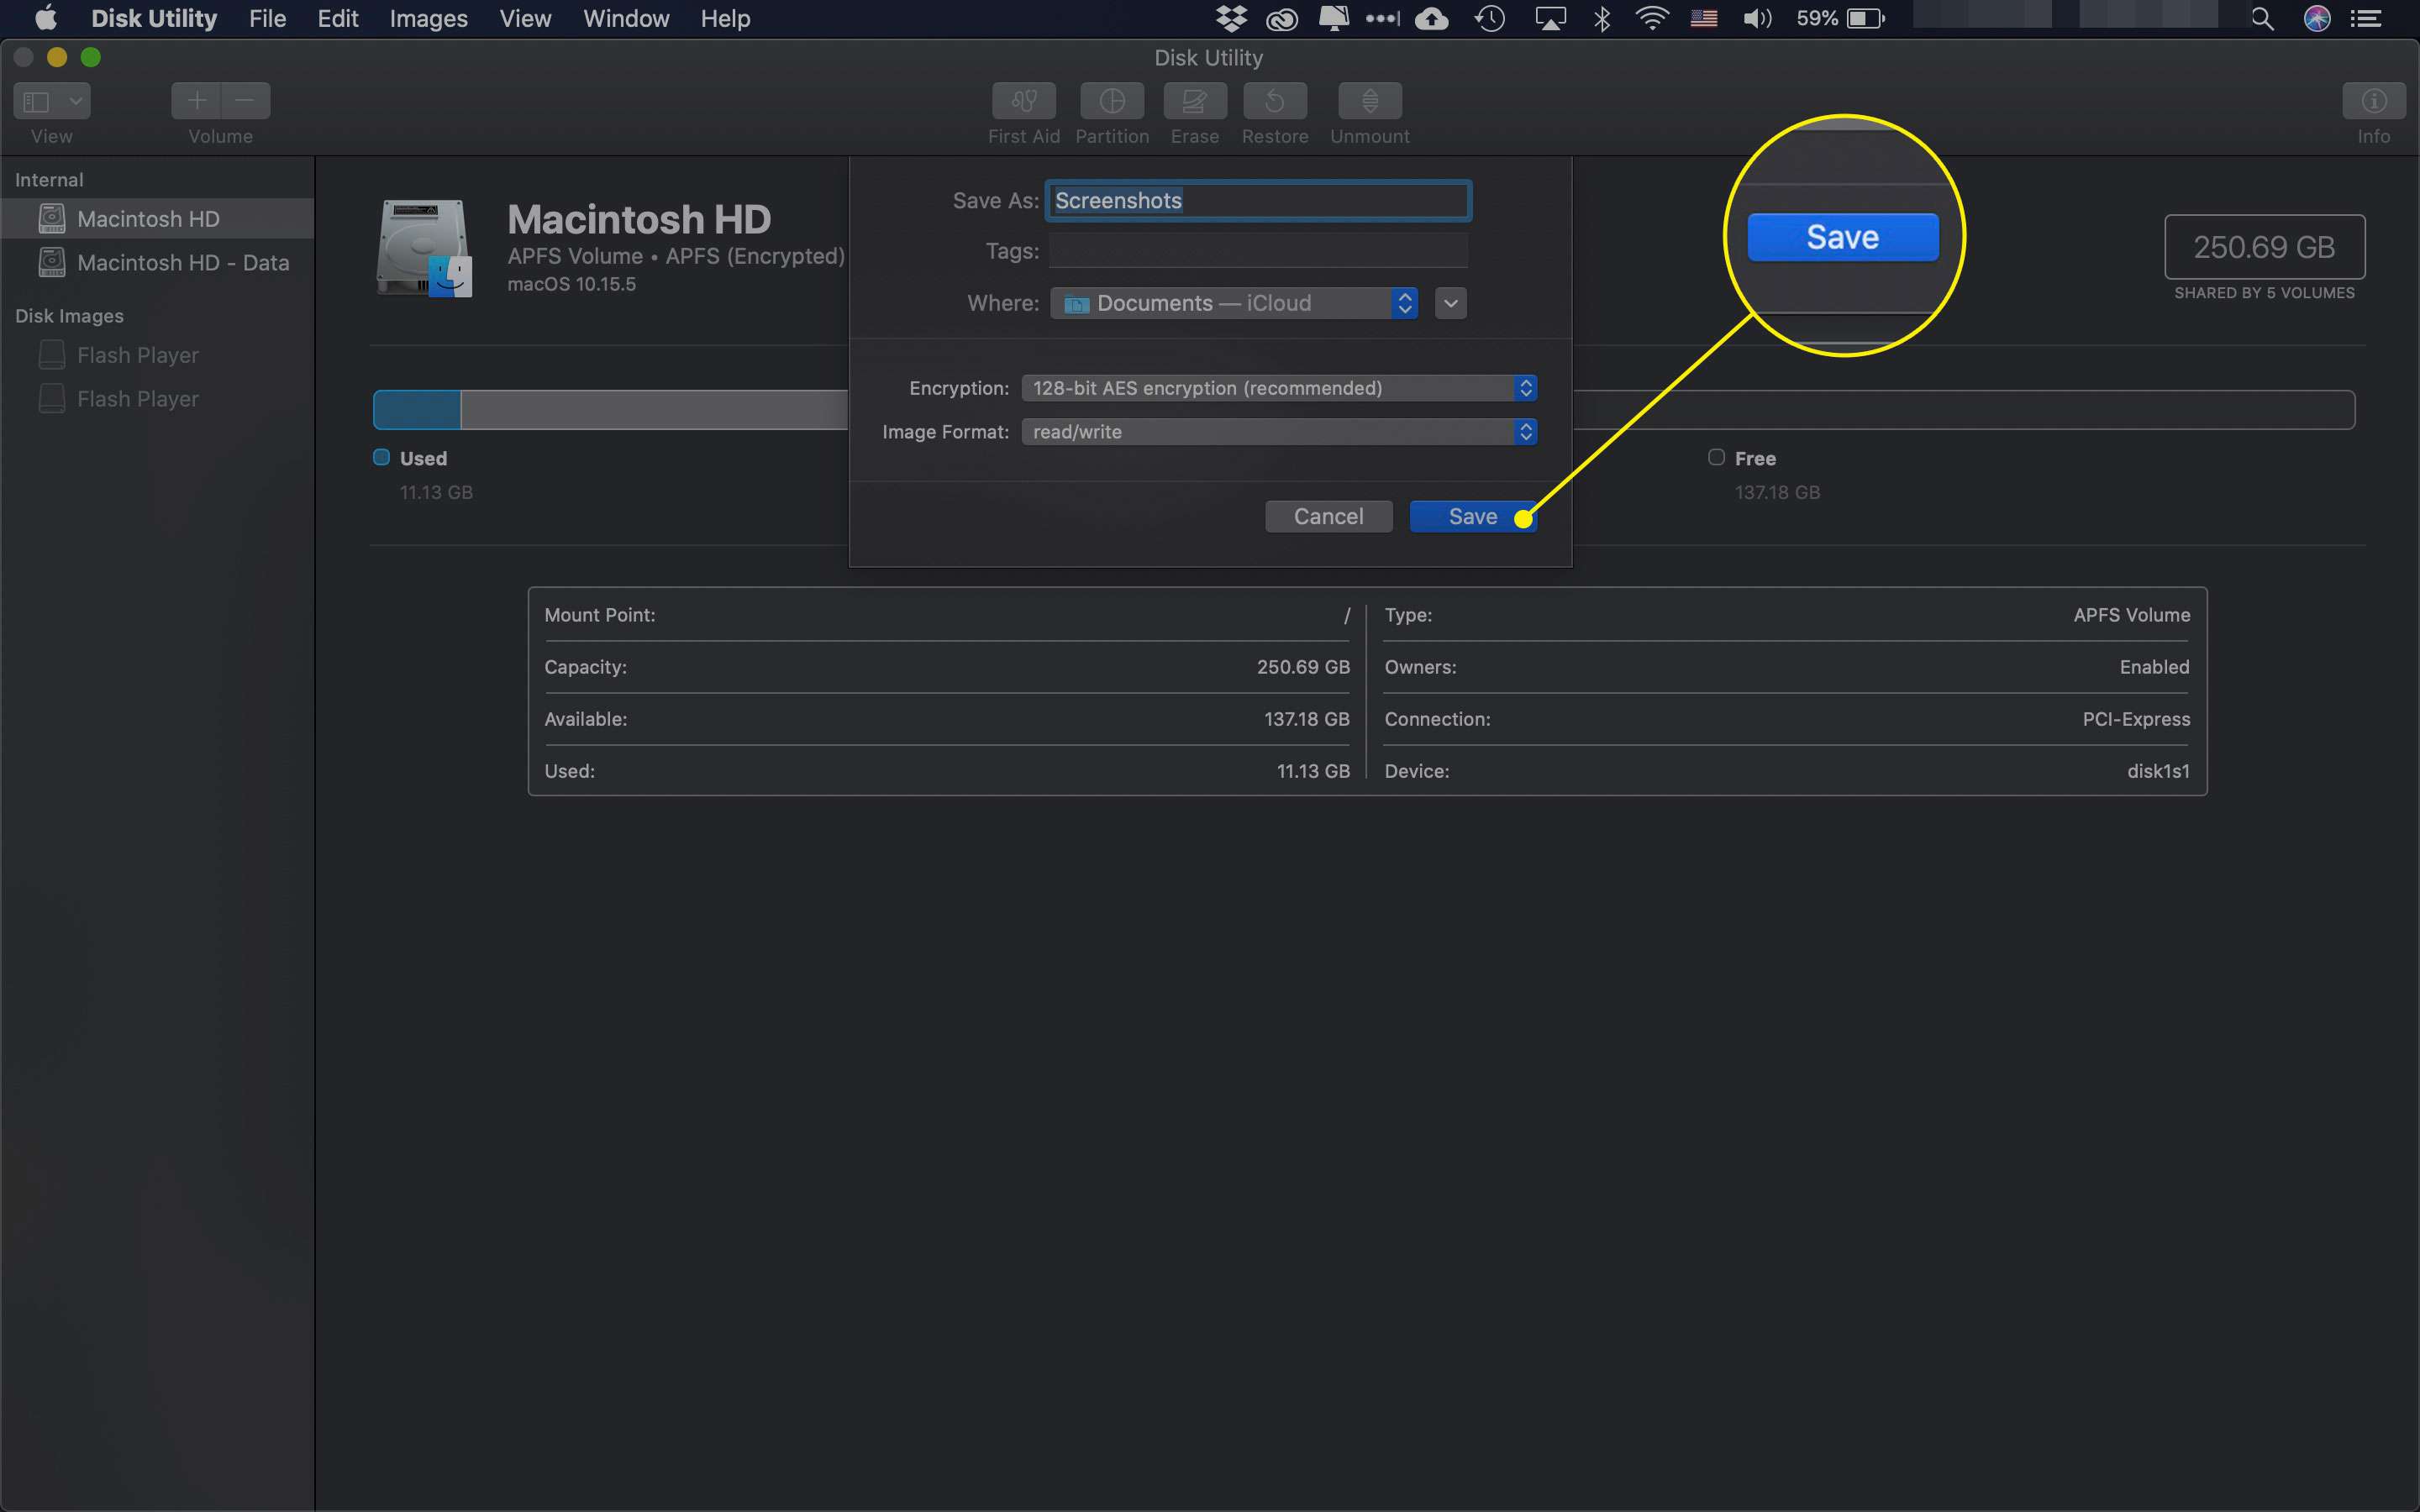Click the Wi-Fi menu bar icon
This screenshot has height=1512, width=2420.
1652,18
